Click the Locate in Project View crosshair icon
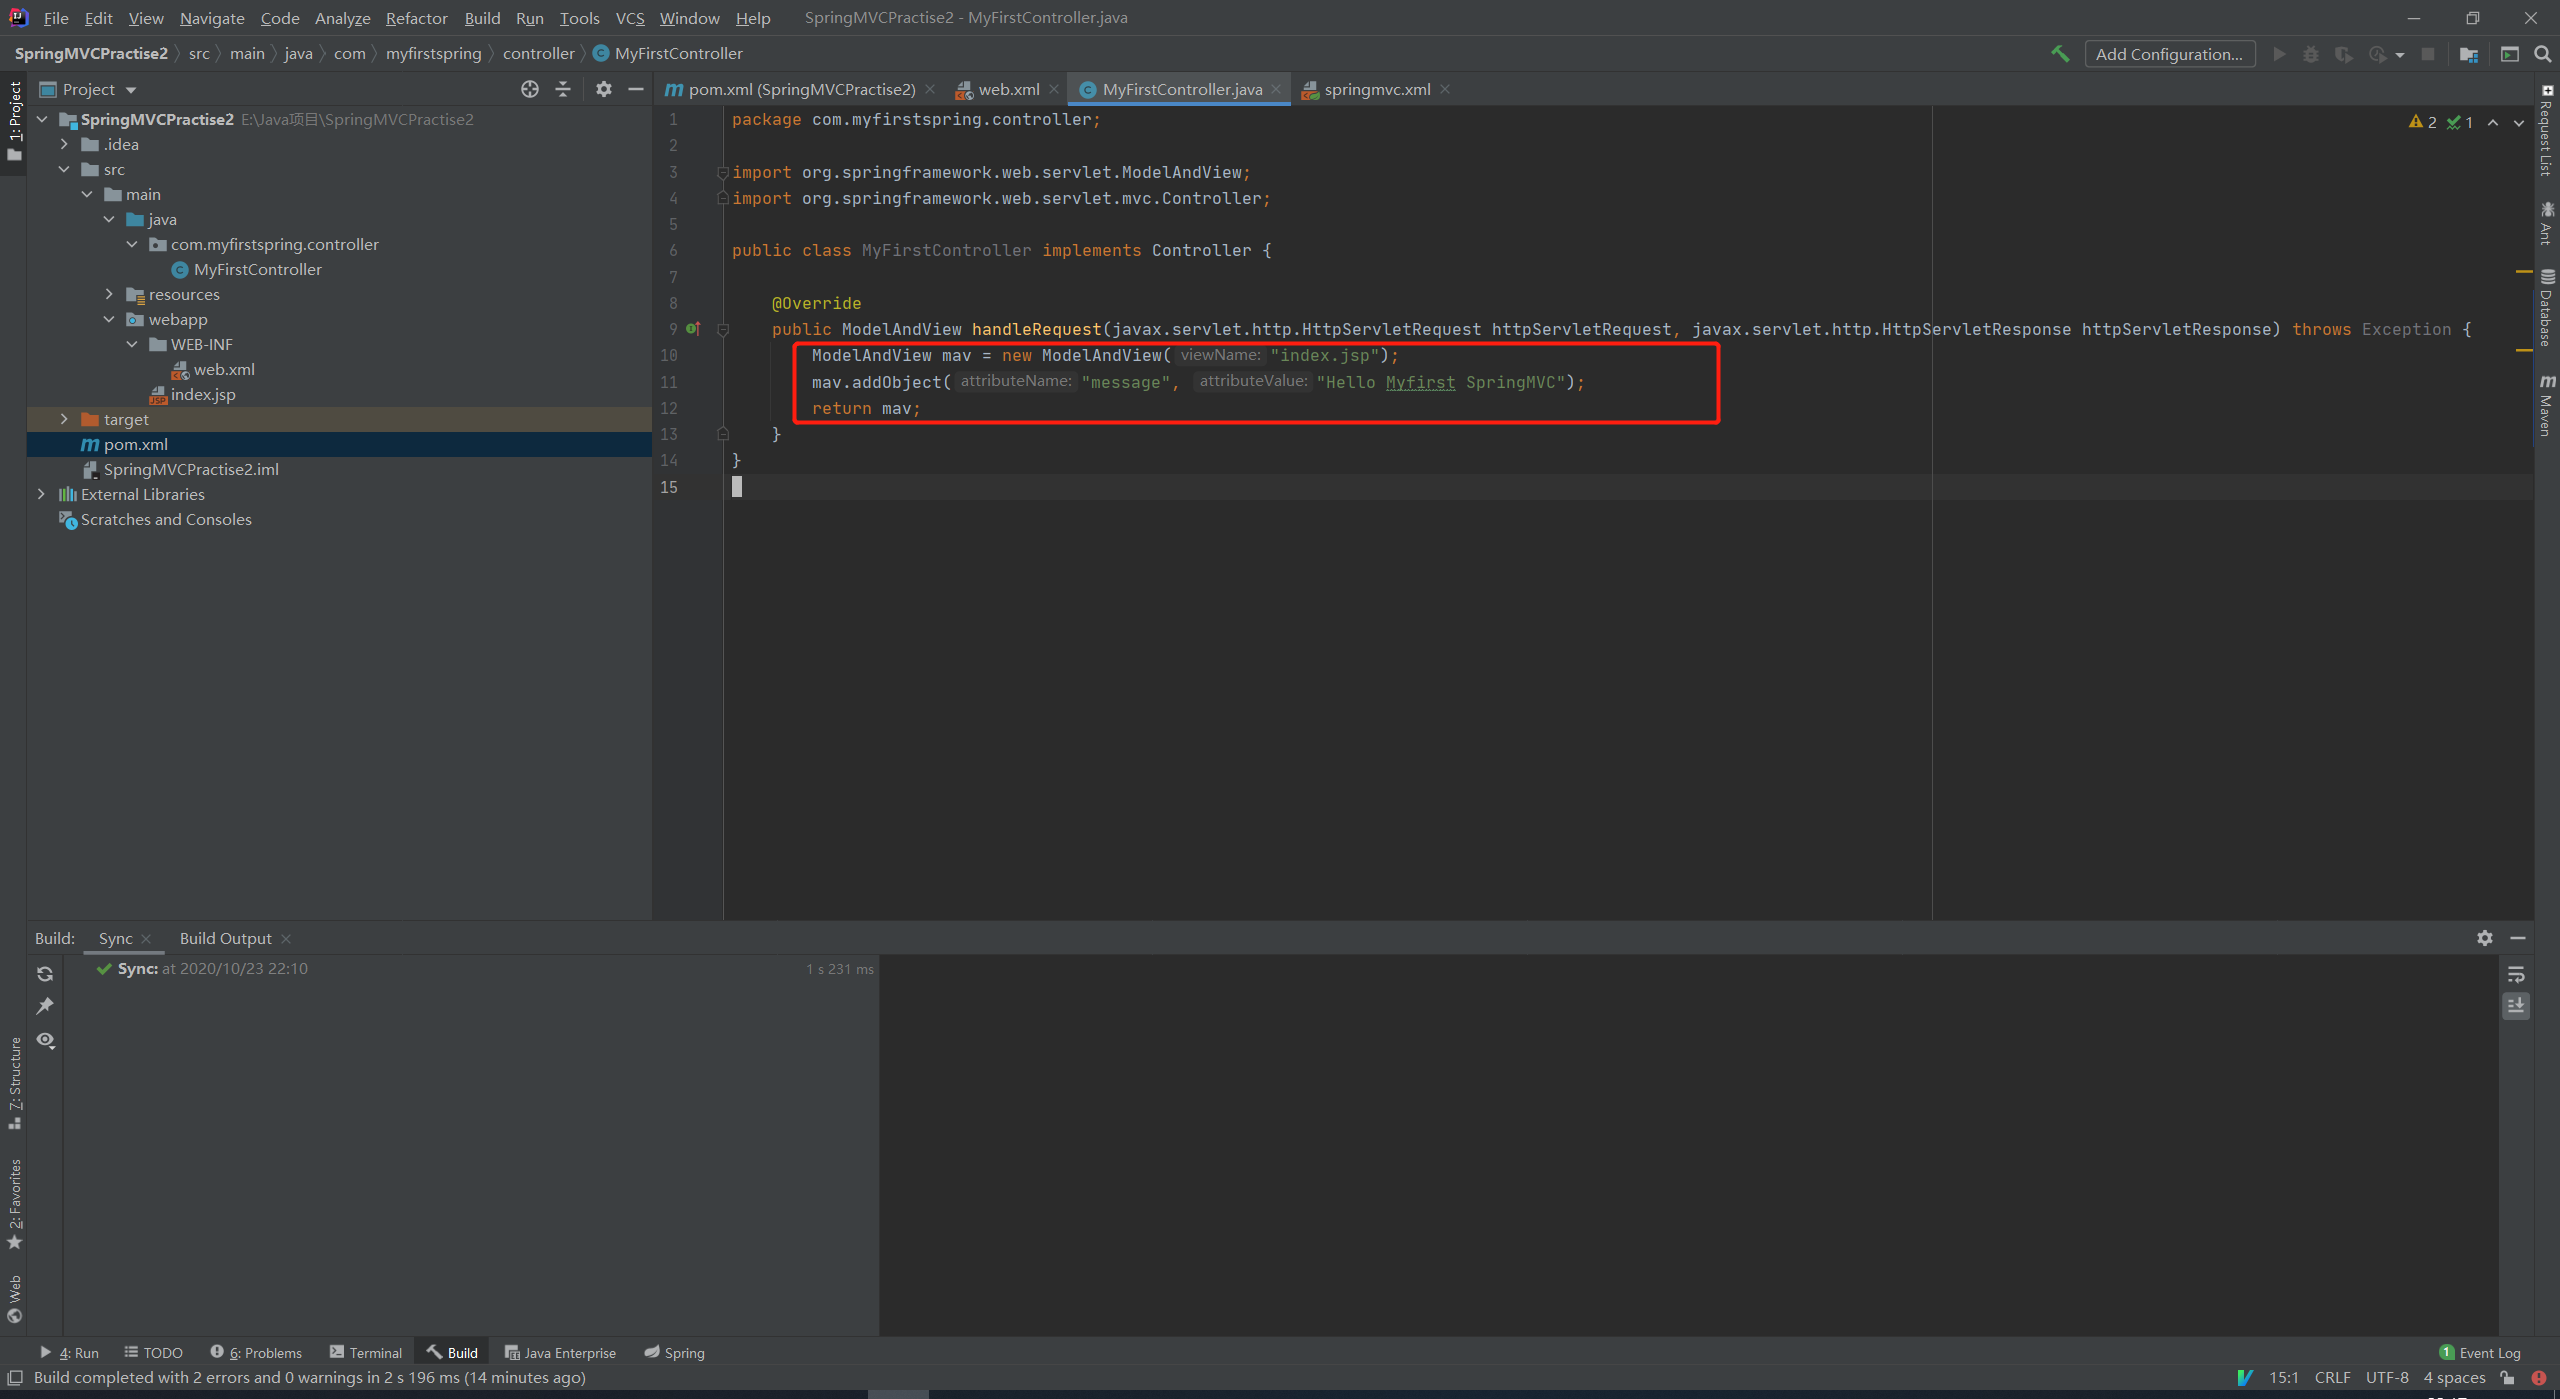 (530, 89)
